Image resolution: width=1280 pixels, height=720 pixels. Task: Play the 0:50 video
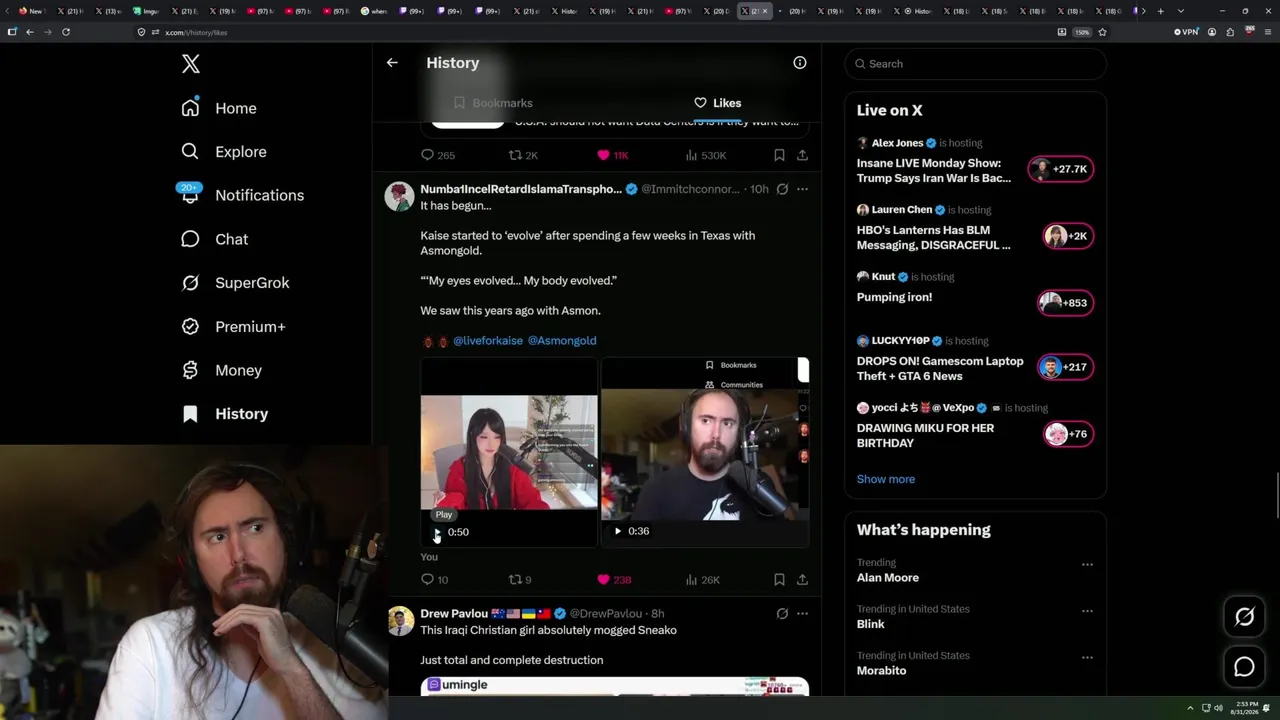pos(437,532)
